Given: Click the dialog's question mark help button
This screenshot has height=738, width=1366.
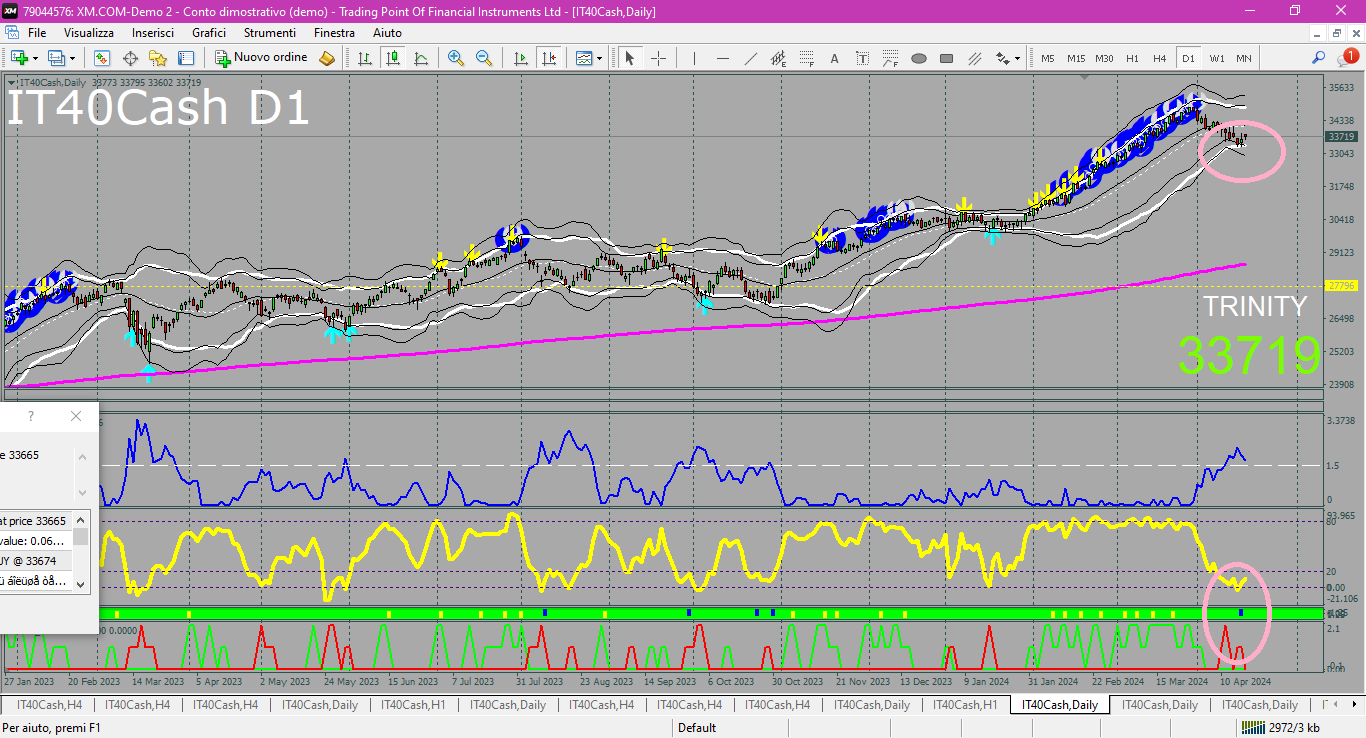Looking at the screenshot, I should 31,416.
